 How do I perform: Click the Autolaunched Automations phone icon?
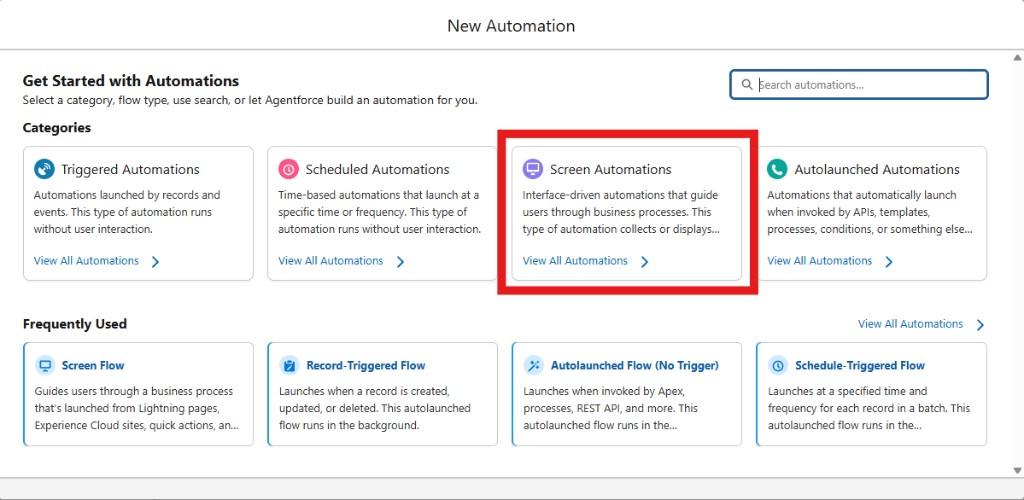[x=777, y=169]
